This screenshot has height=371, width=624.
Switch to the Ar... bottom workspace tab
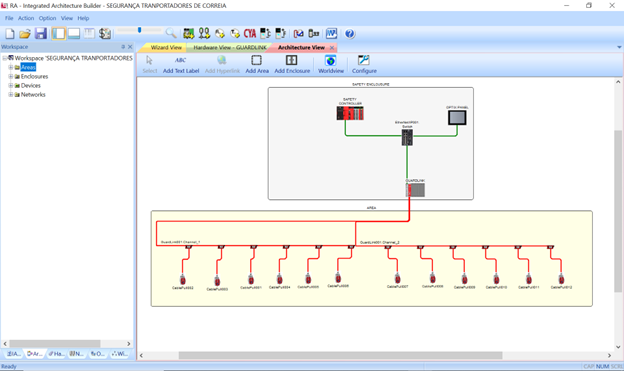coord(35,354)
